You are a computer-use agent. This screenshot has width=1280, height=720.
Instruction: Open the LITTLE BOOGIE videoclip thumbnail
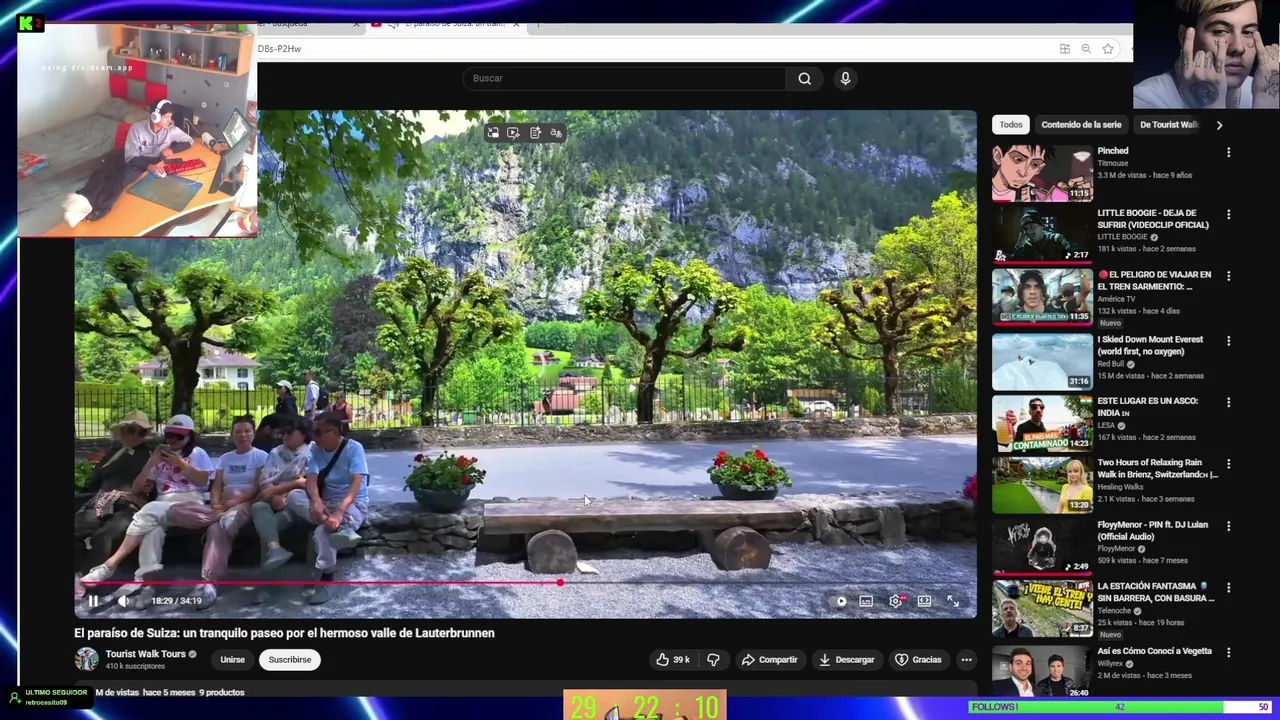(x=1042, y=234)
